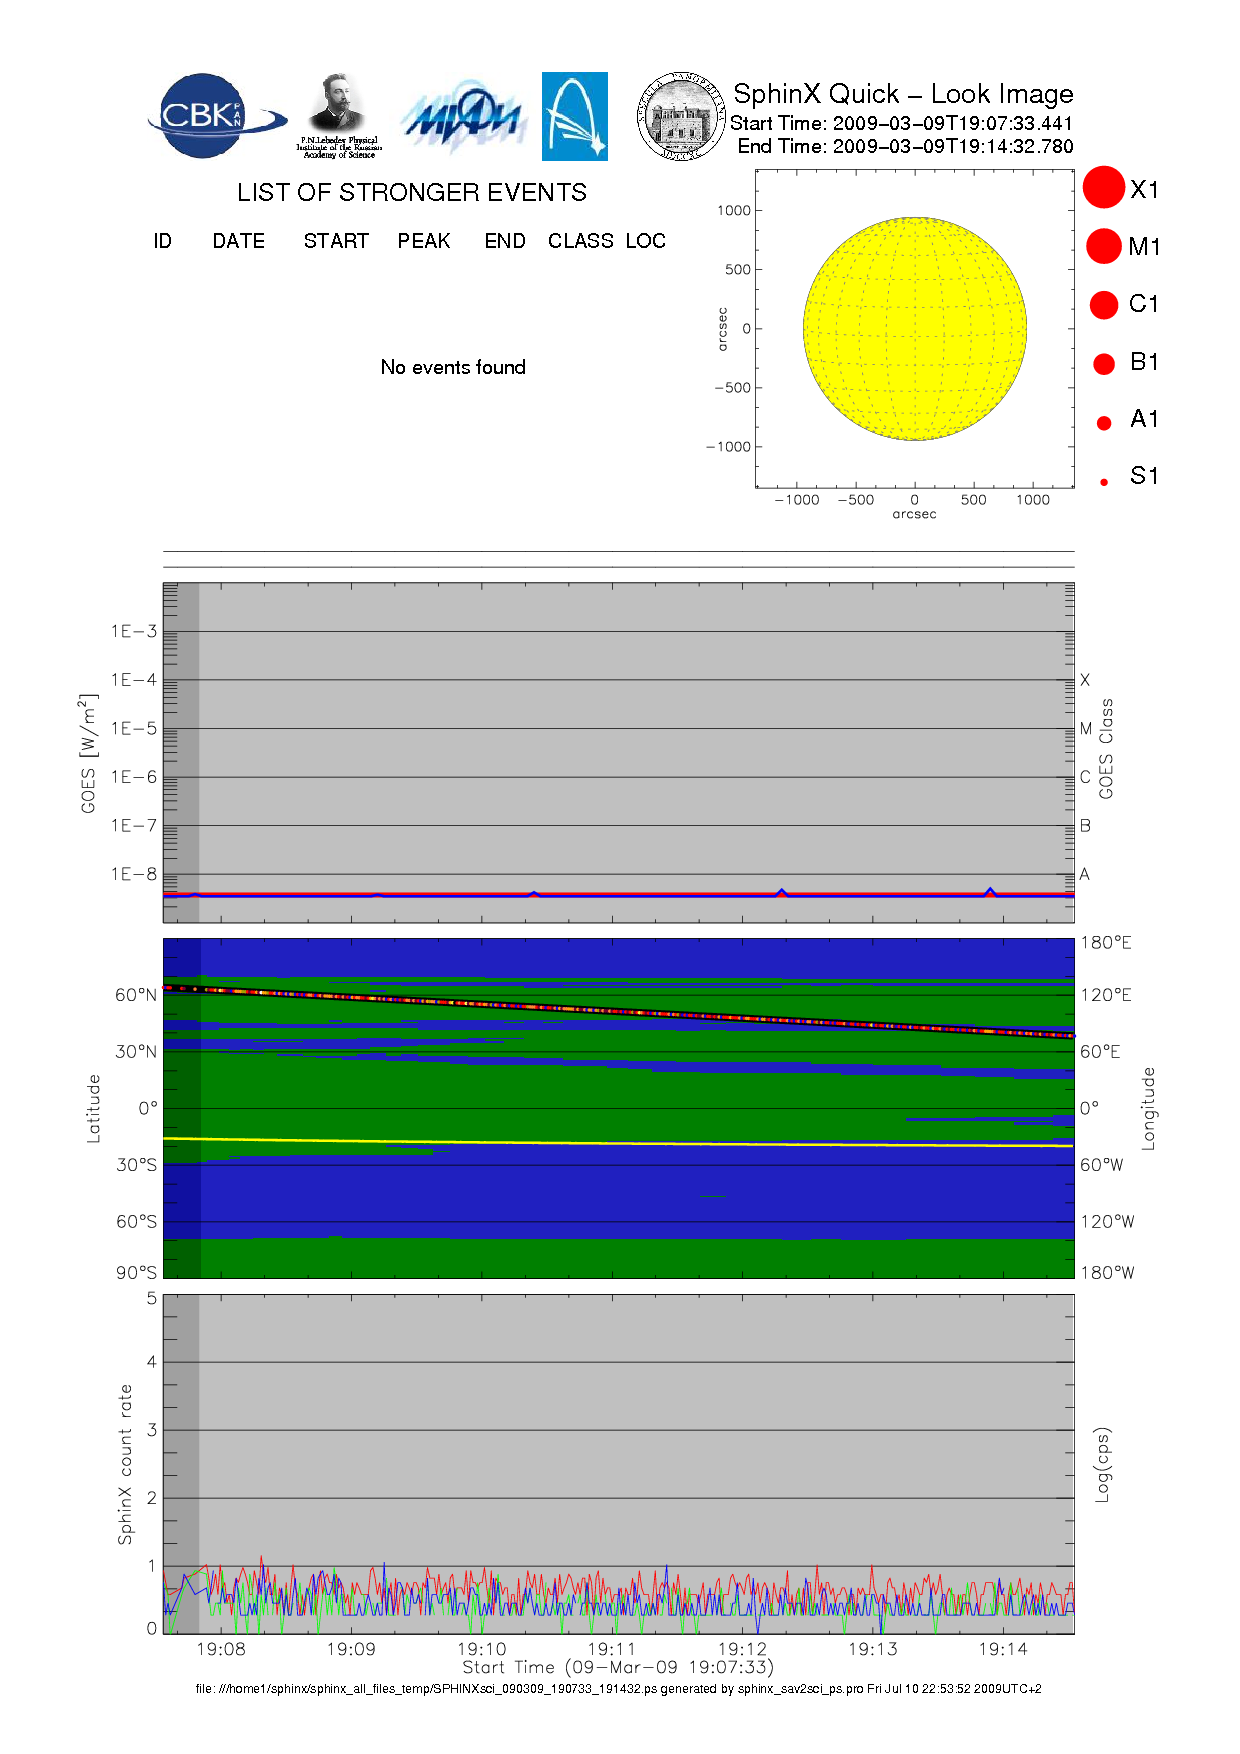Click the yellow solar disk image

[x=915, y=328]
